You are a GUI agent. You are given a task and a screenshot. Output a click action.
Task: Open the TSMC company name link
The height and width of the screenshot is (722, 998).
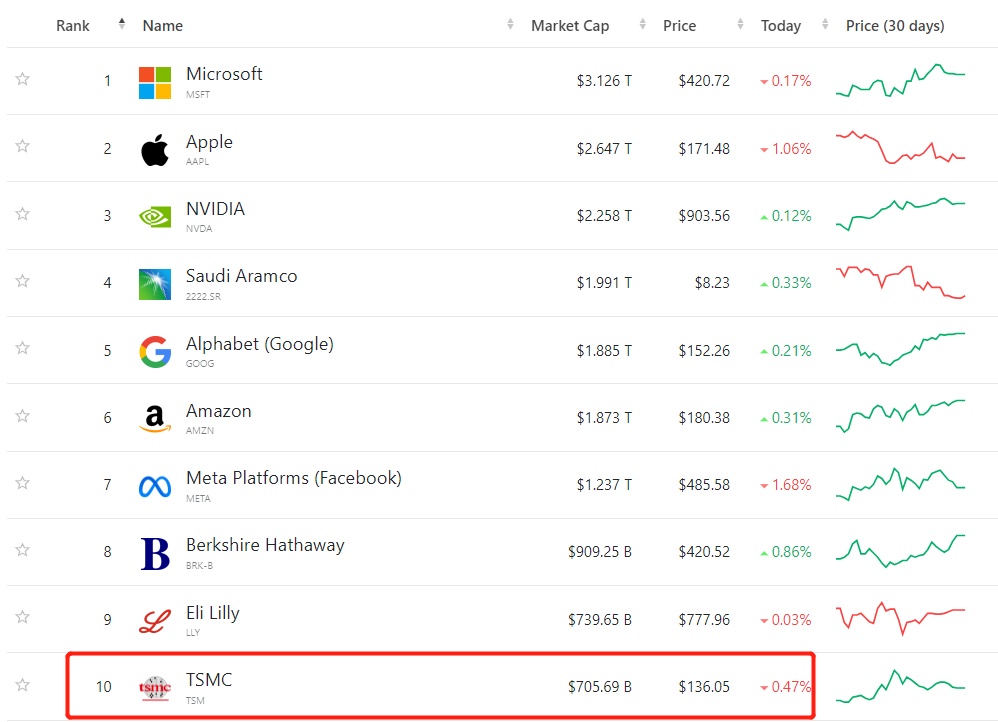tap(209, 680)
